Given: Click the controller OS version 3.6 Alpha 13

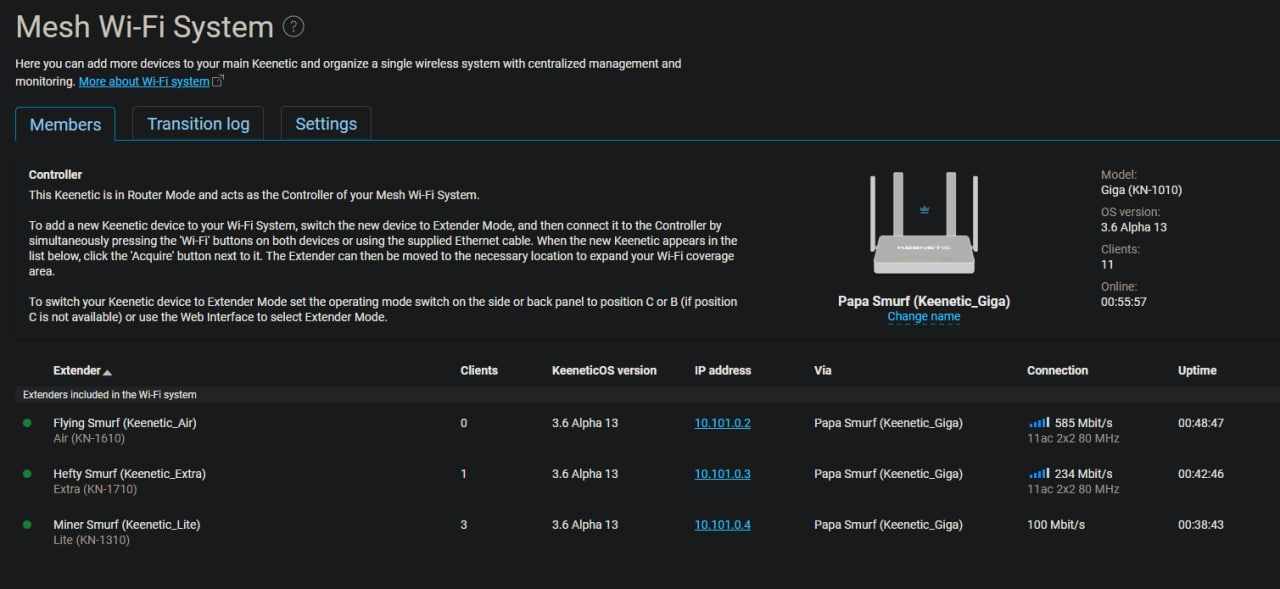Looking at the screenshot, I should tap(1134, 227).
